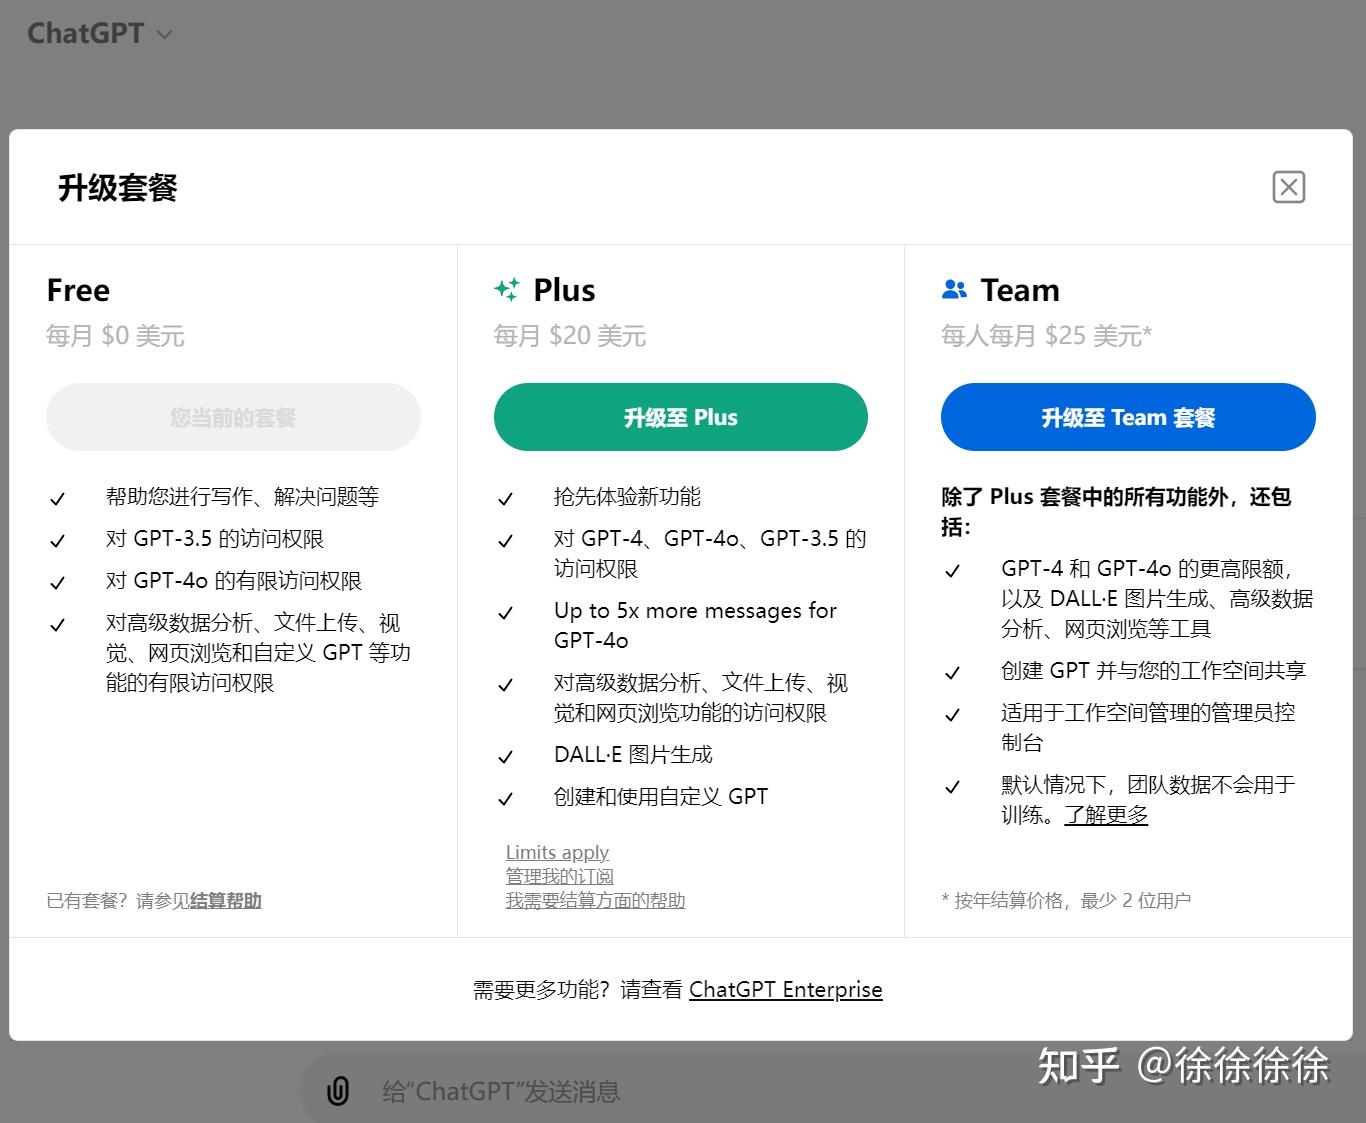Open the Limits apply link

[557, 852]
